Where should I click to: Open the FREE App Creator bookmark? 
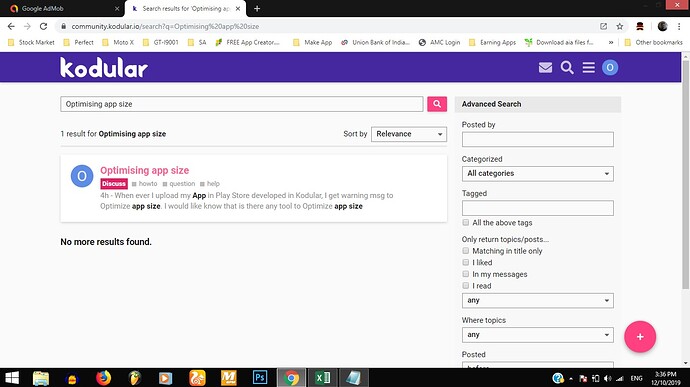coord(248,42)
